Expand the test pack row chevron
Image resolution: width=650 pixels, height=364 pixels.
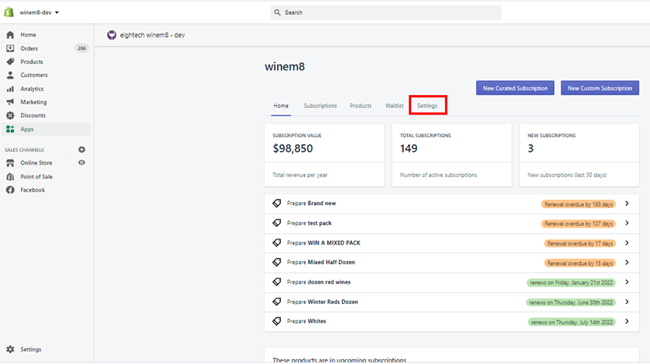pyautogui.click(x=627, y=223)
